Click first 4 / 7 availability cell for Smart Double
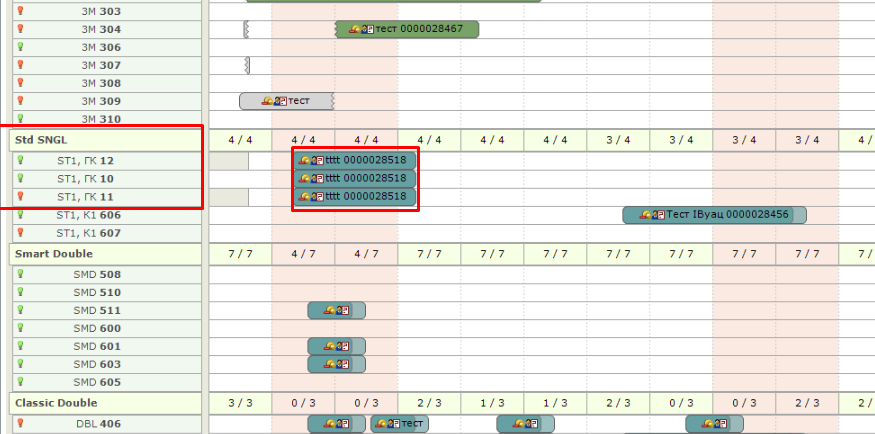Image resolution: width=875 pixels, height=434 pixels. tap(303, 254)
